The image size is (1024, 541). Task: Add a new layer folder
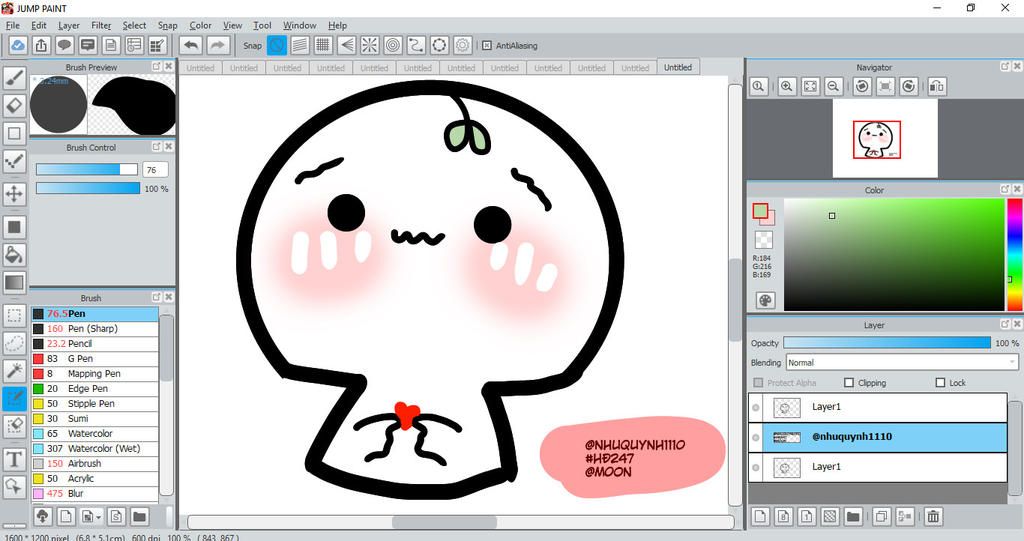[x=853, y=517]
